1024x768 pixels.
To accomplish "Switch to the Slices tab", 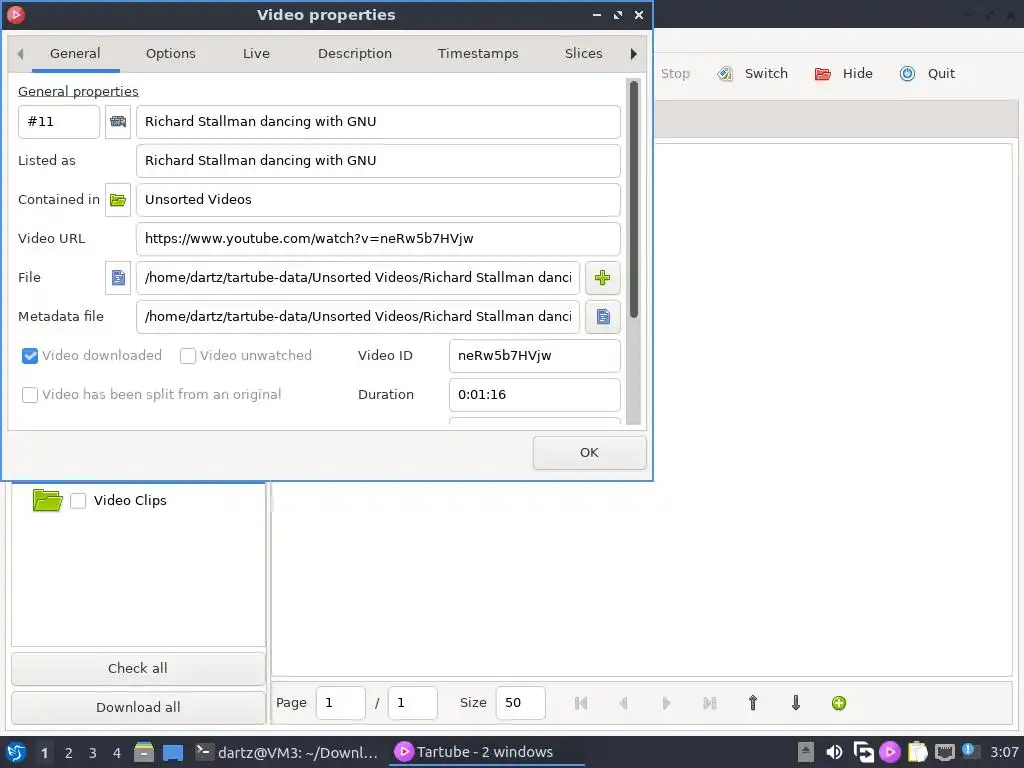I will tap(583, 54).
